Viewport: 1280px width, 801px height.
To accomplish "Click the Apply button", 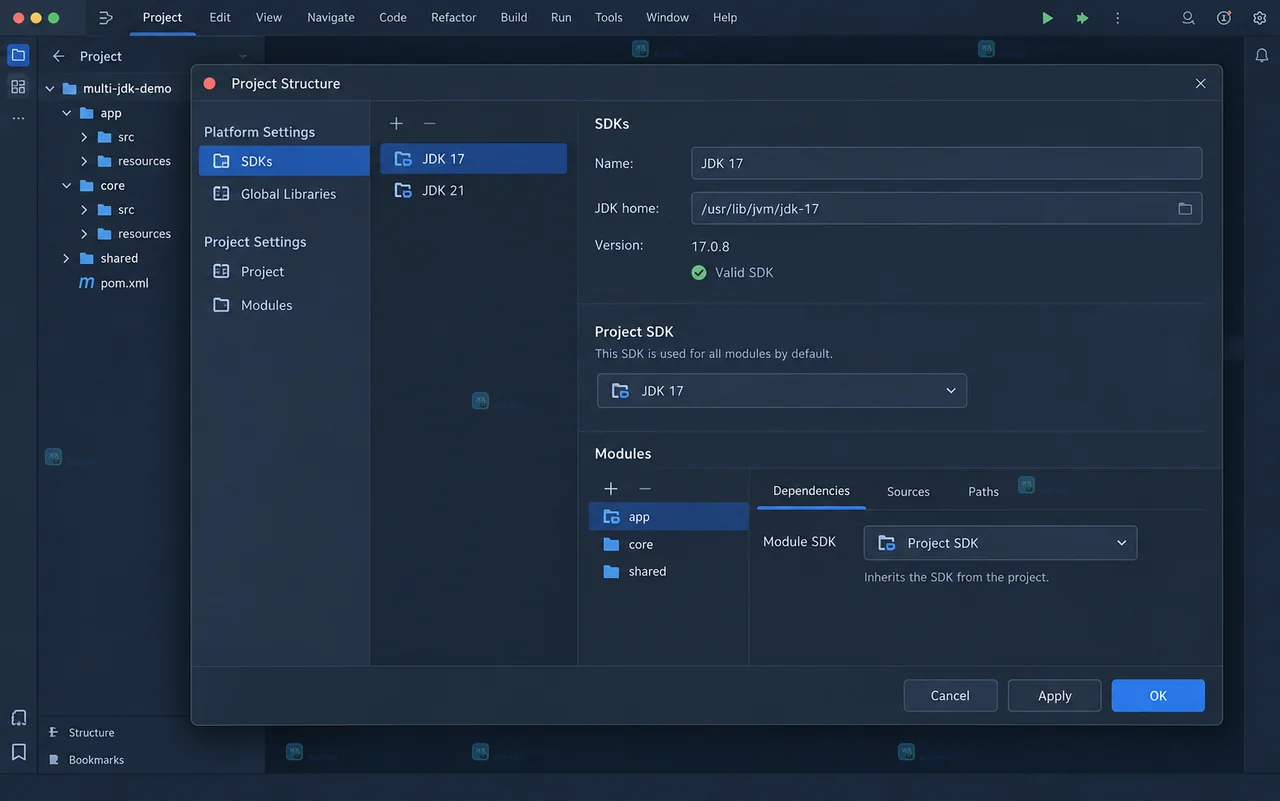I will click(1054, 695).
